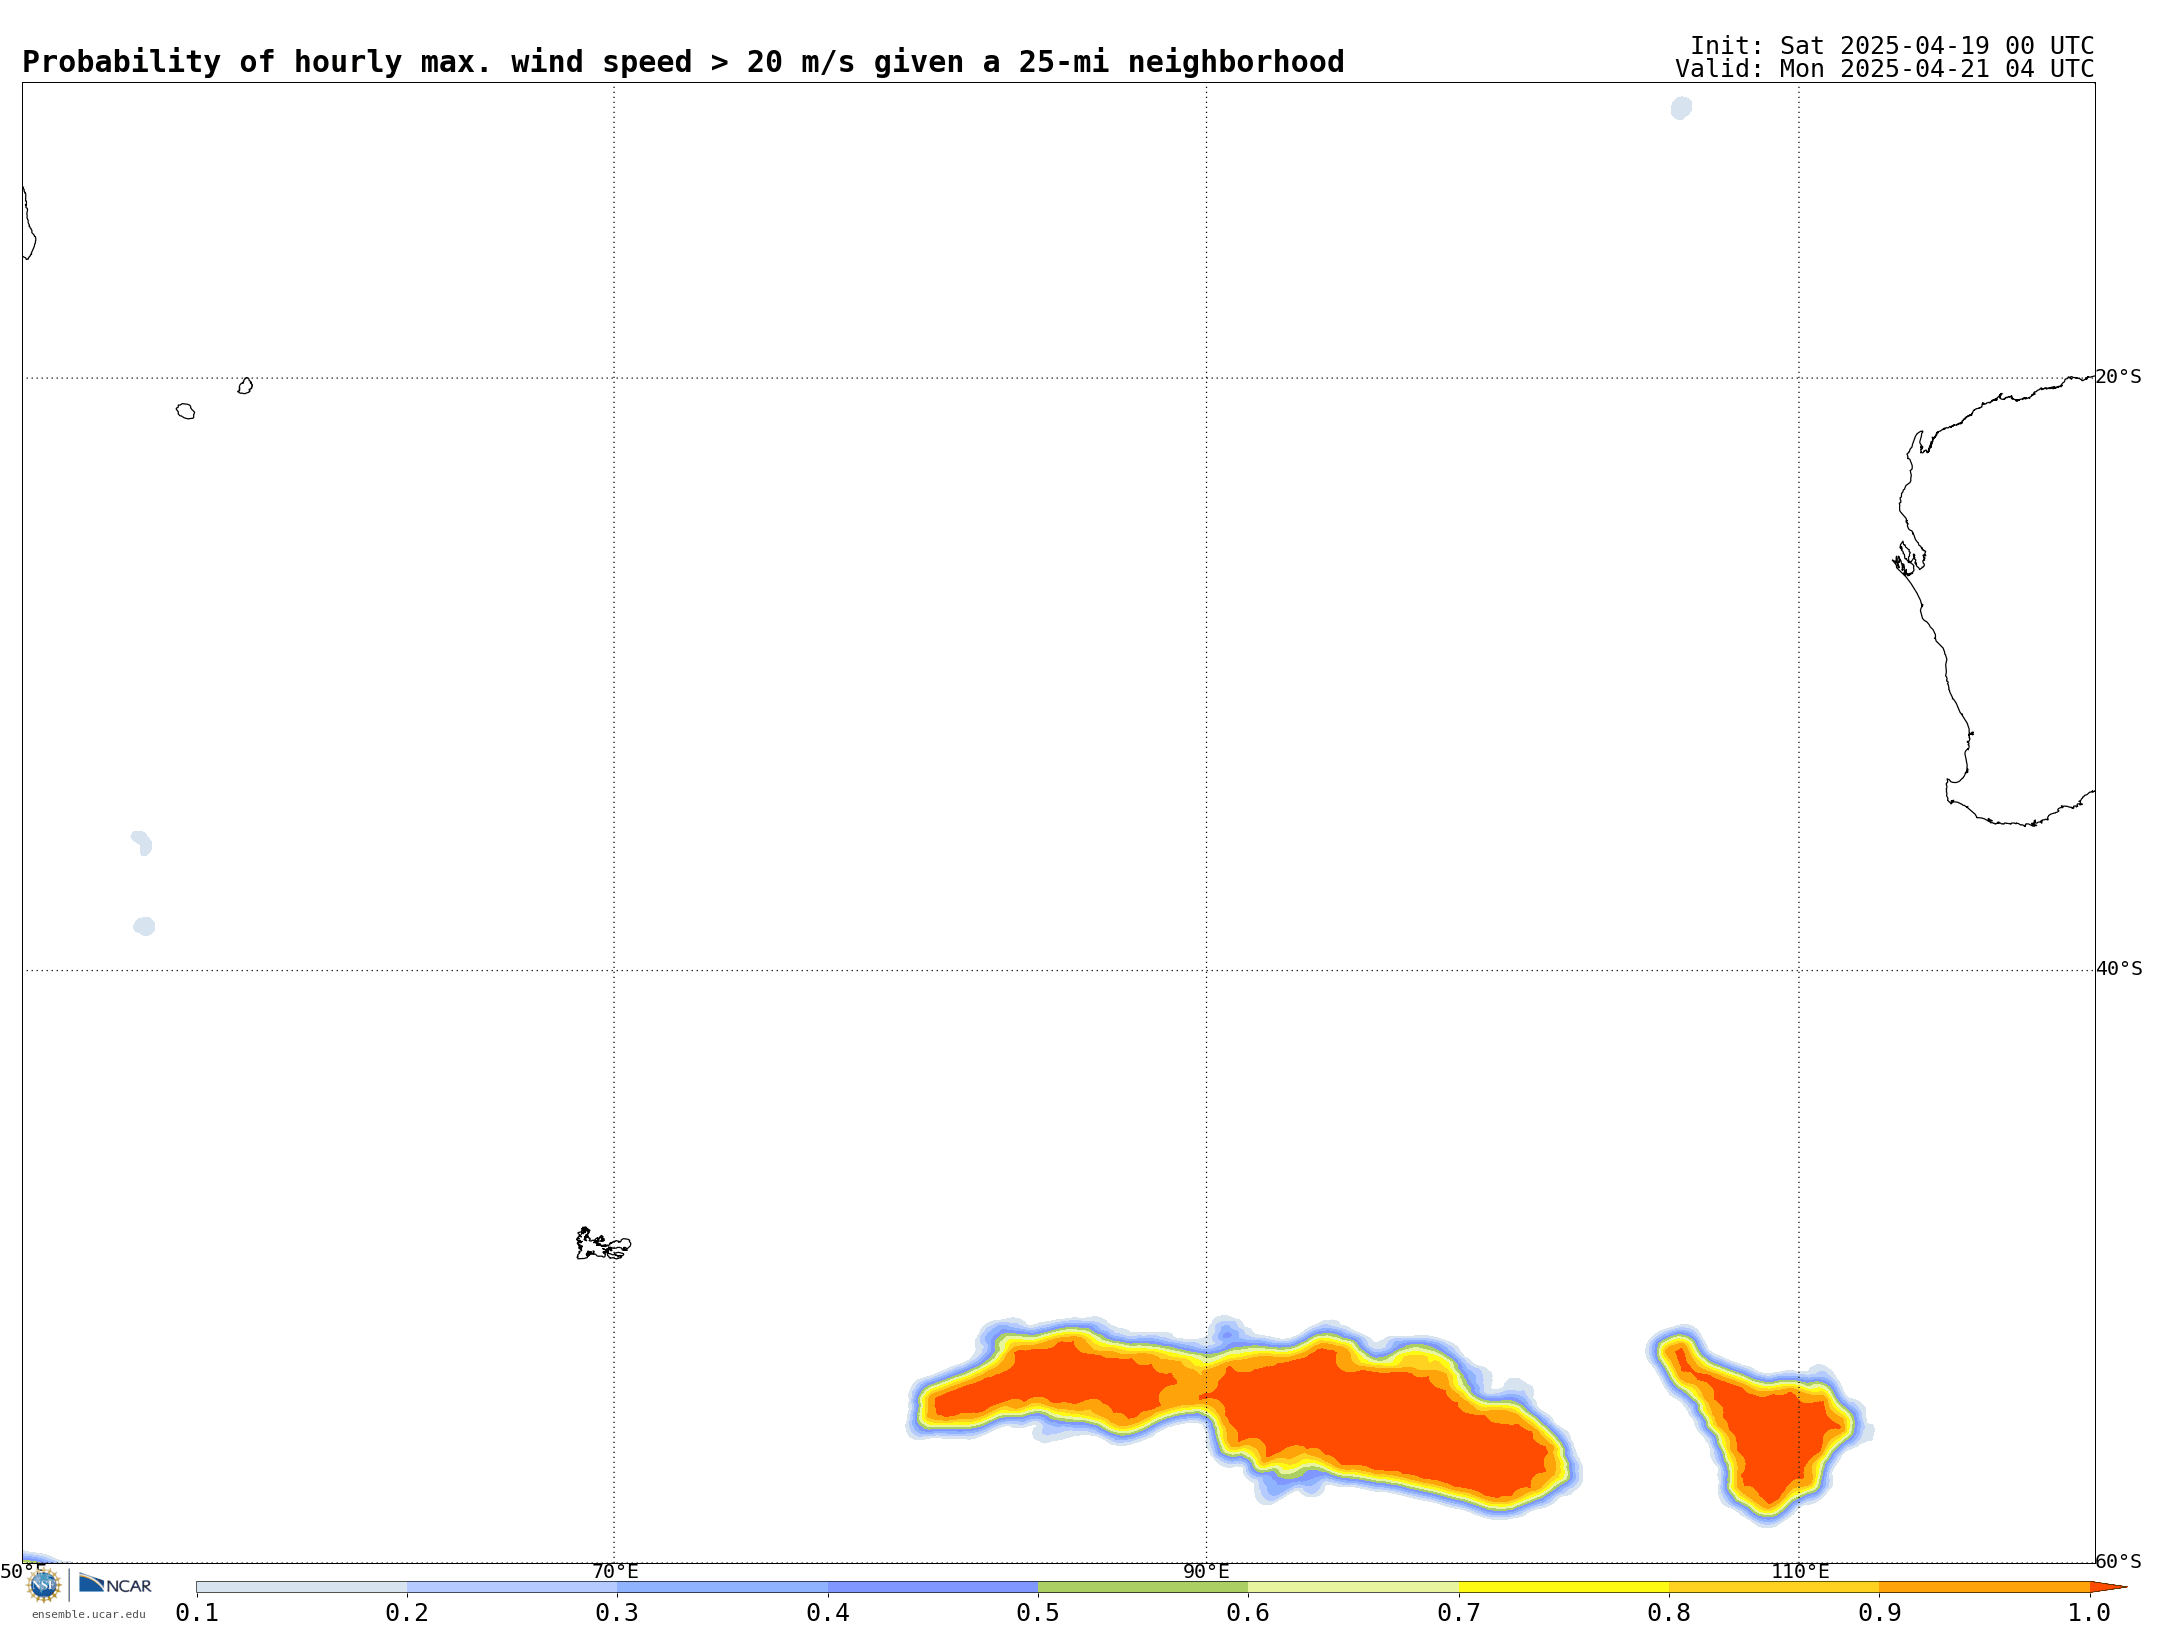Click the blue 0.3–0.4 colorbar segment
This screenshot has height=1626, width=2160.
tap(722, 1587)
